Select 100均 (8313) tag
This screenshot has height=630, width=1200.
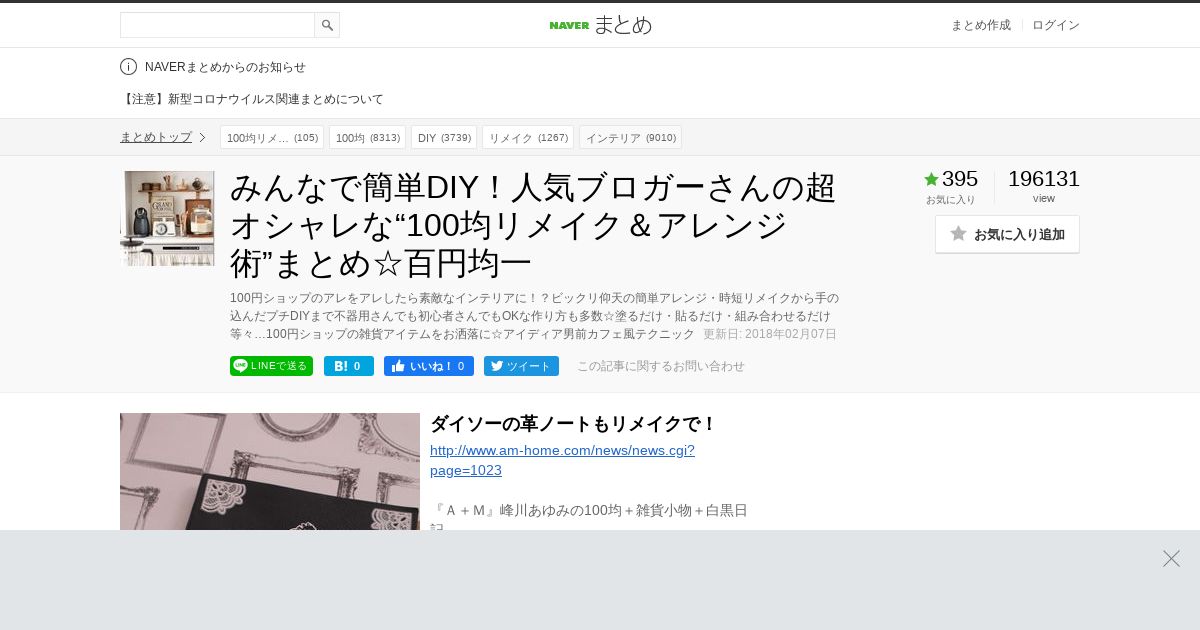[367, 137]
